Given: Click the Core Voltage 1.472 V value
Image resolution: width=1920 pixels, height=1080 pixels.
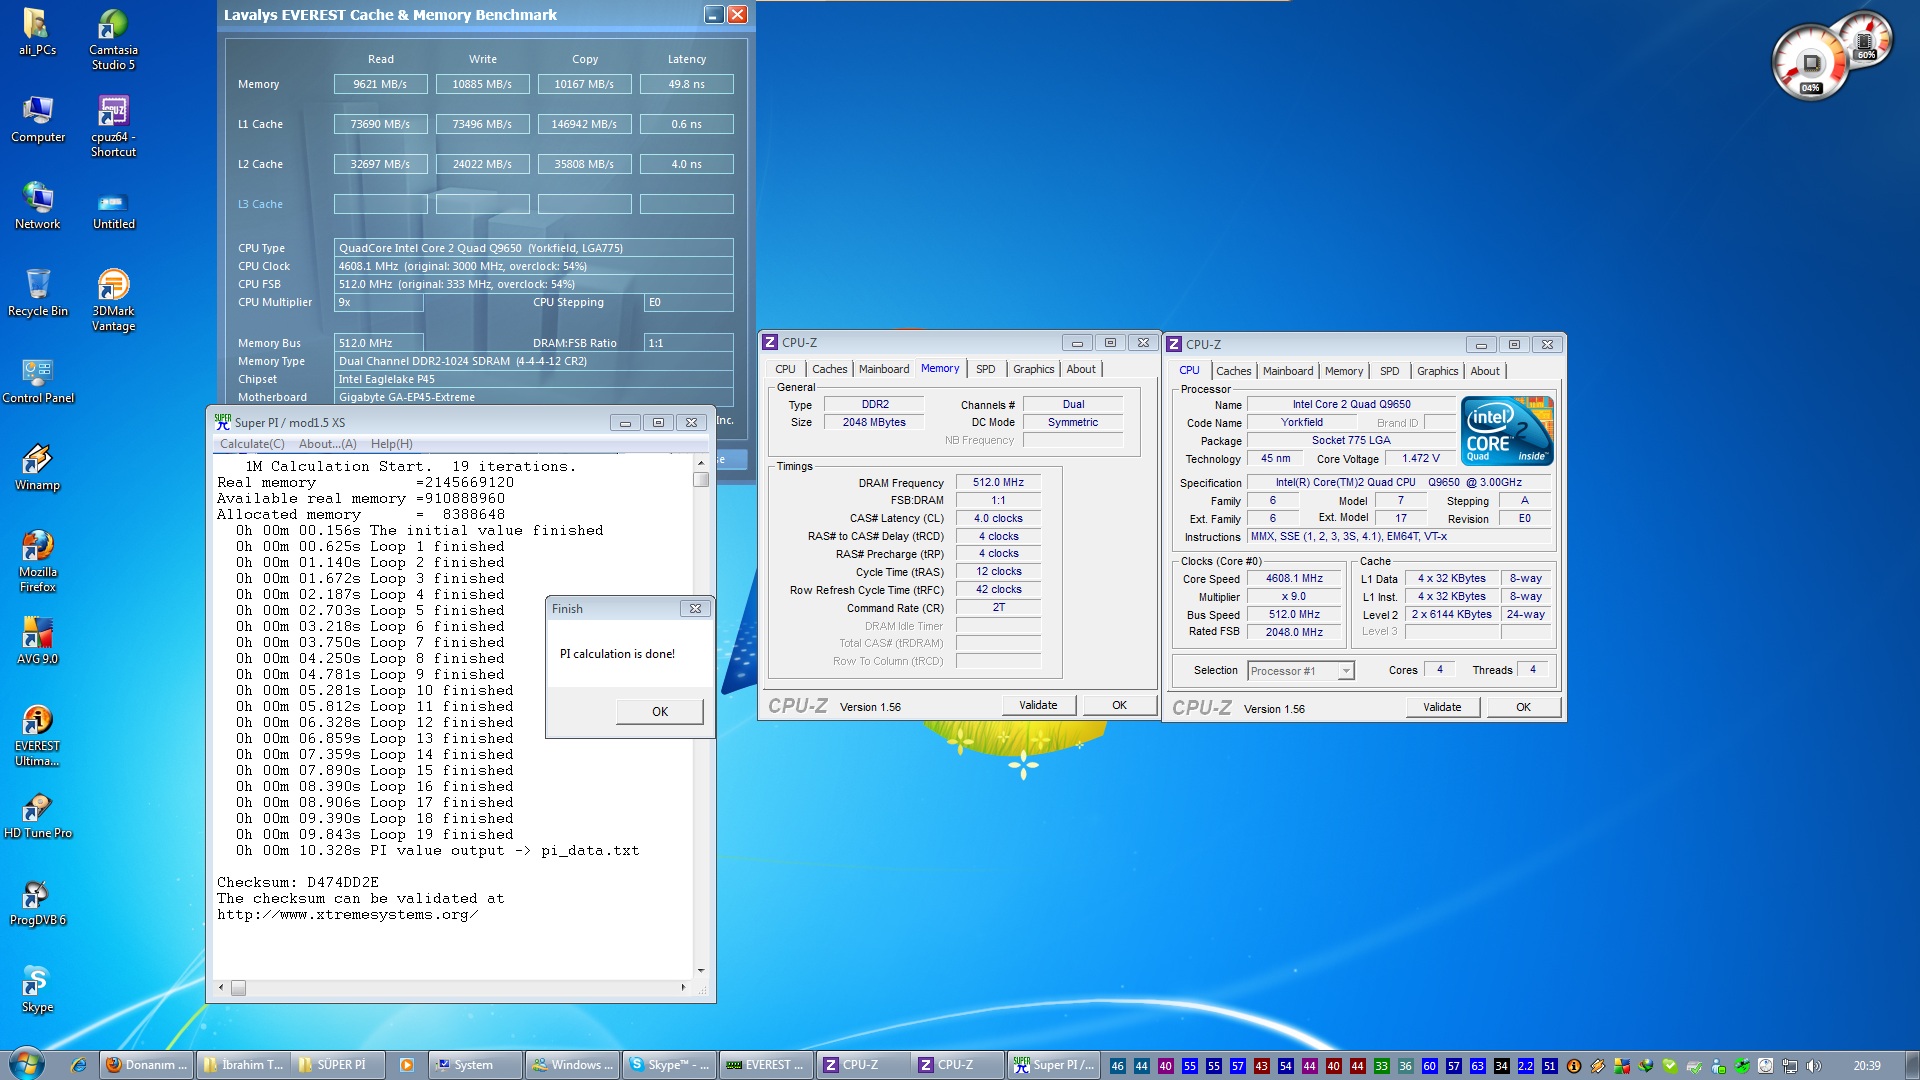Looking at the screenshot, I should tap(1420, 459).
